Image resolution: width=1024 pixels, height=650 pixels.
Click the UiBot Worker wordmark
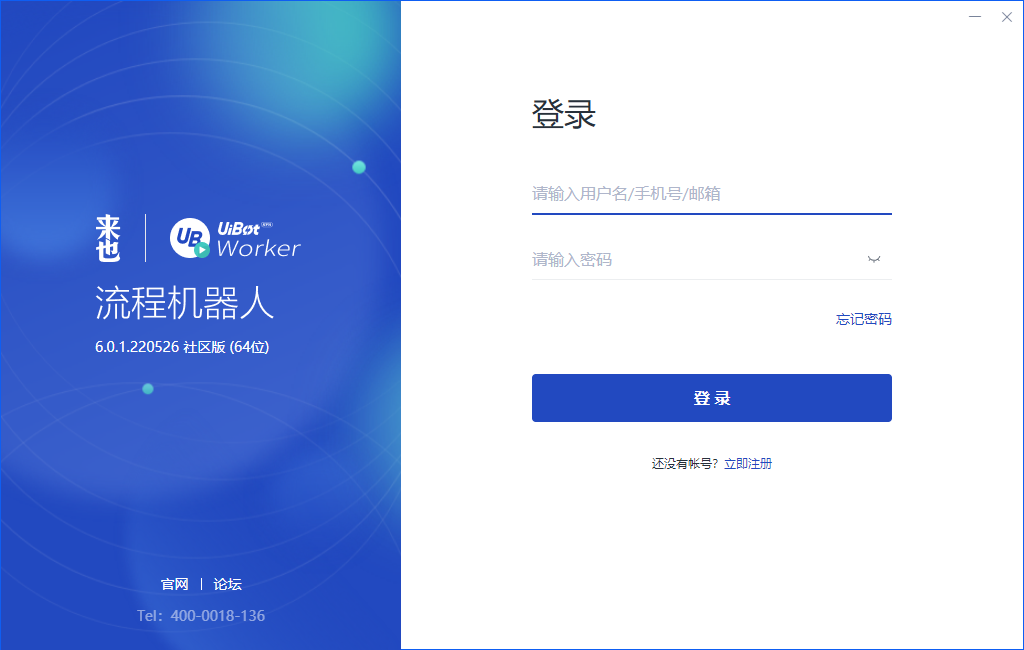point(258,239)
